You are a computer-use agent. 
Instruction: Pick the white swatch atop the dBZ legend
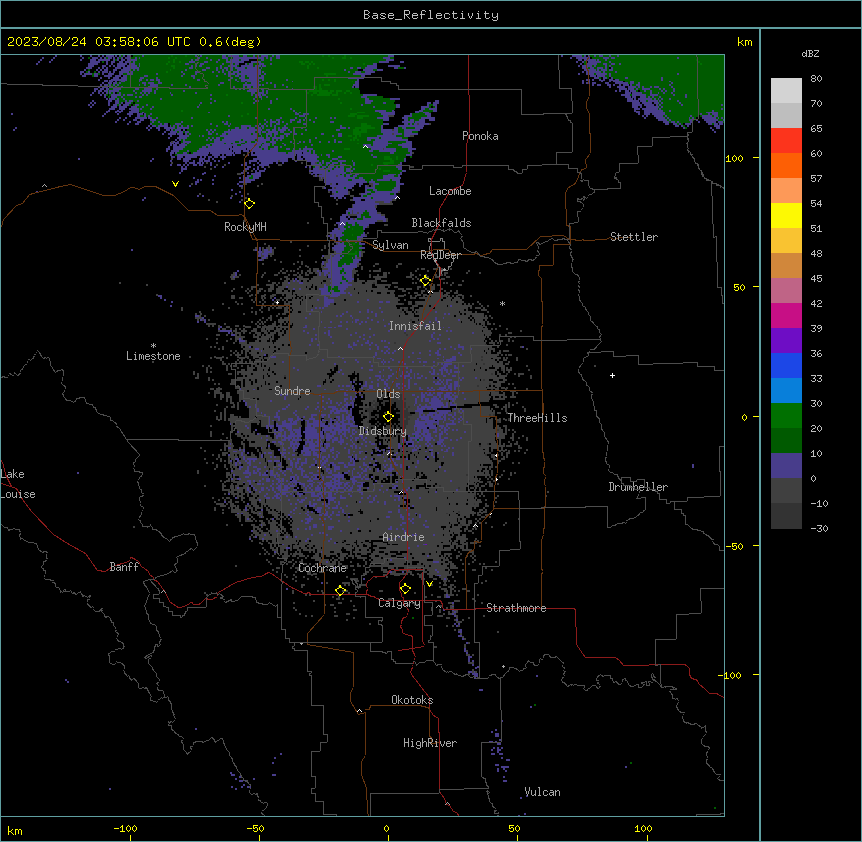click(786, 90)
